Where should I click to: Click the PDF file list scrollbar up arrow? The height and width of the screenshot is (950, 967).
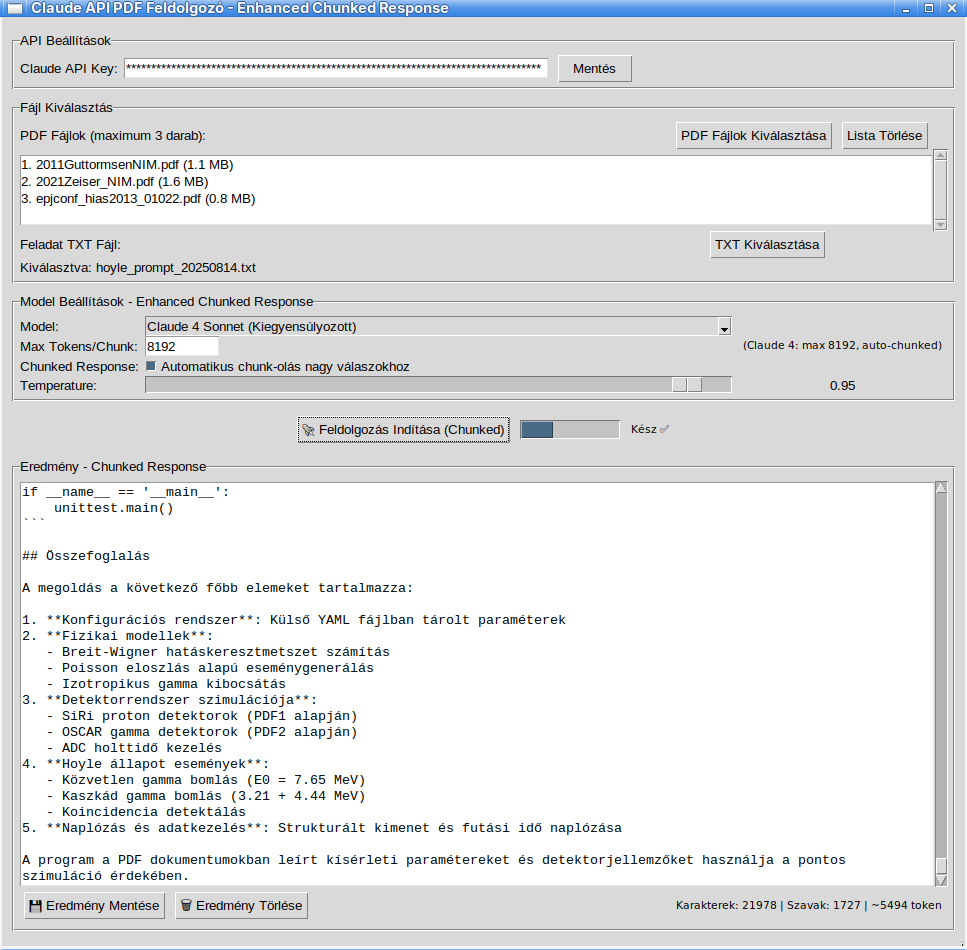tap(940, 155)
